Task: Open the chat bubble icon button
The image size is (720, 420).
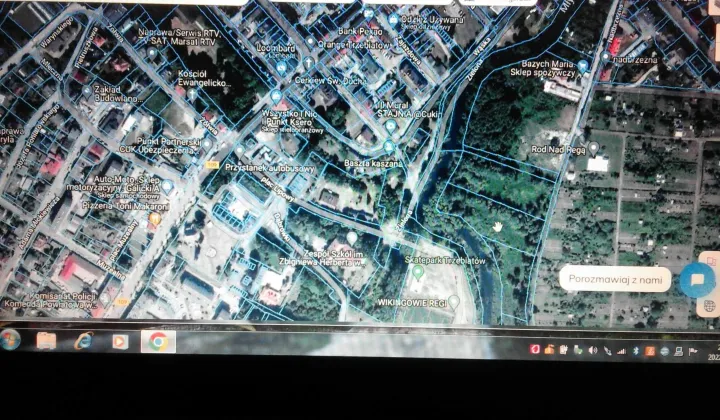Action: [x=697, y=280]
